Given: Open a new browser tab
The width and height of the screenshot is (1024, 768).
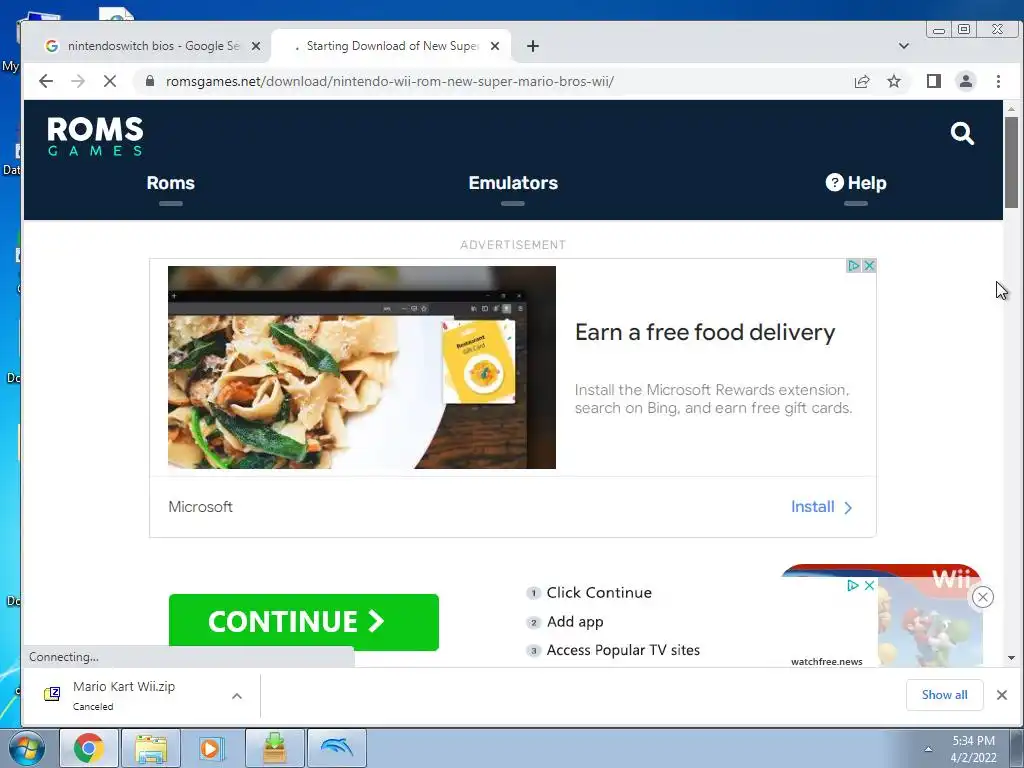Looking at the screenshot, I should coord(533,46).
